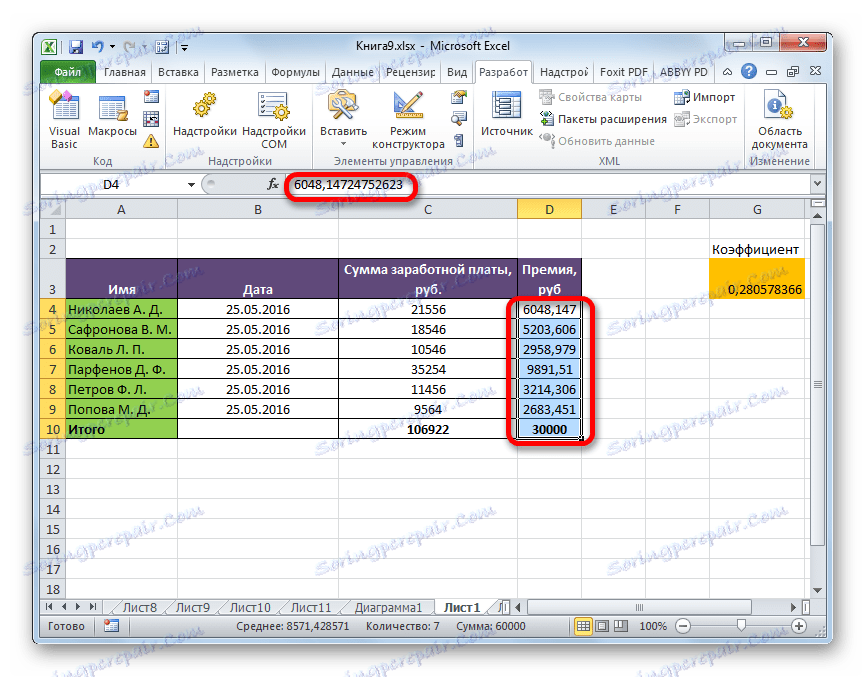This screenshot has width=866, height=677.
Task: Open the Visual Basic editor
Action: coord(64,120)
